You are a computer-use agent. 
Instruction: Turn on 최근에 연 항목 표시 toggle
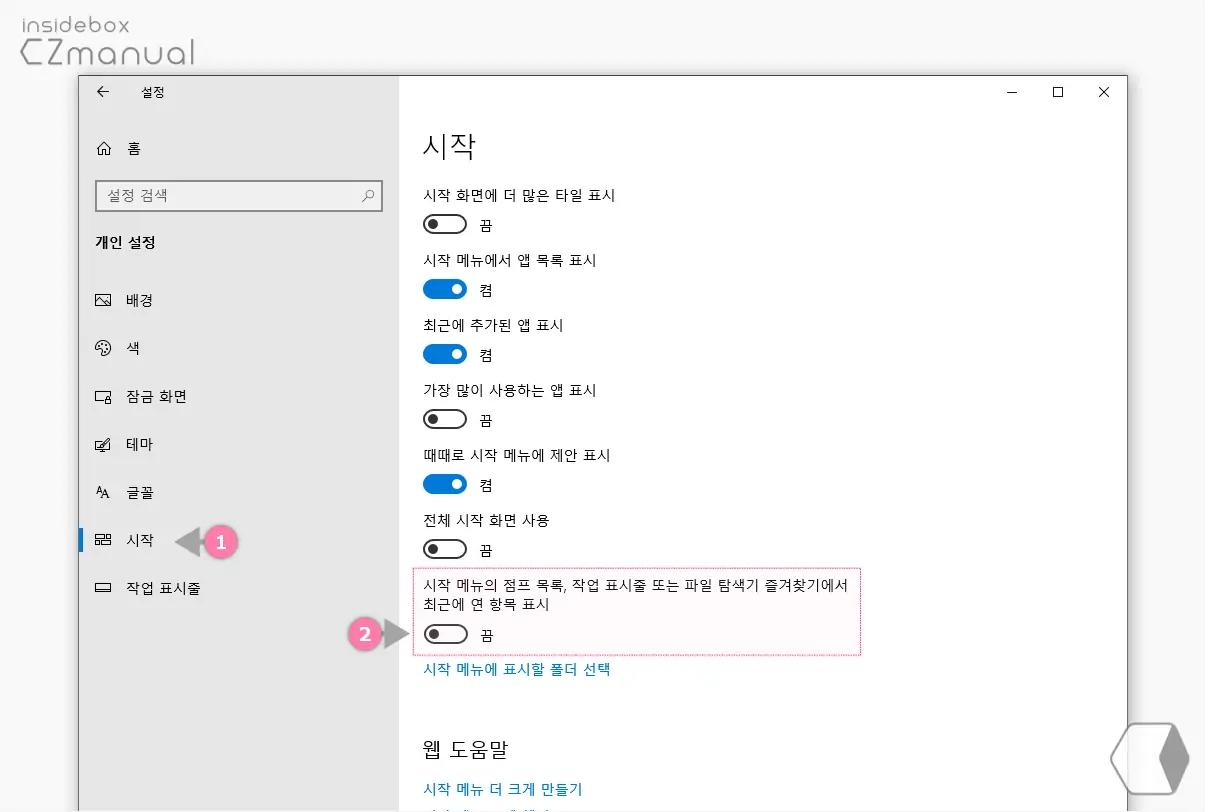point(444,633)
